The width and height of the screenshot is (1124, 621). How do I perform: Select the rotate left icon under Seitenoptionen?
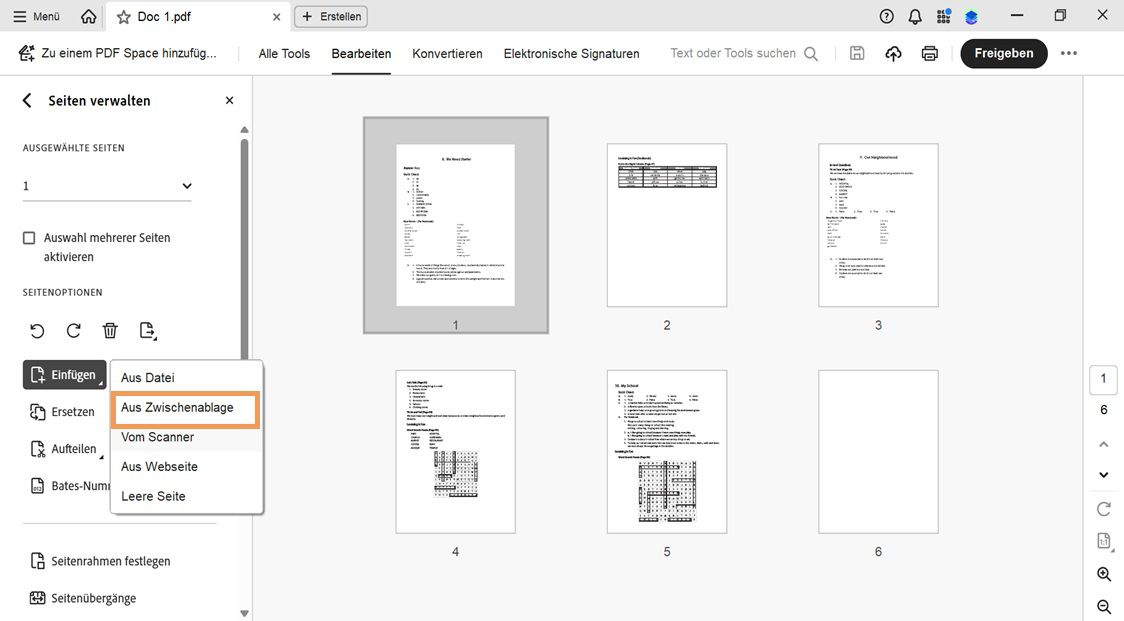point(37,330)
